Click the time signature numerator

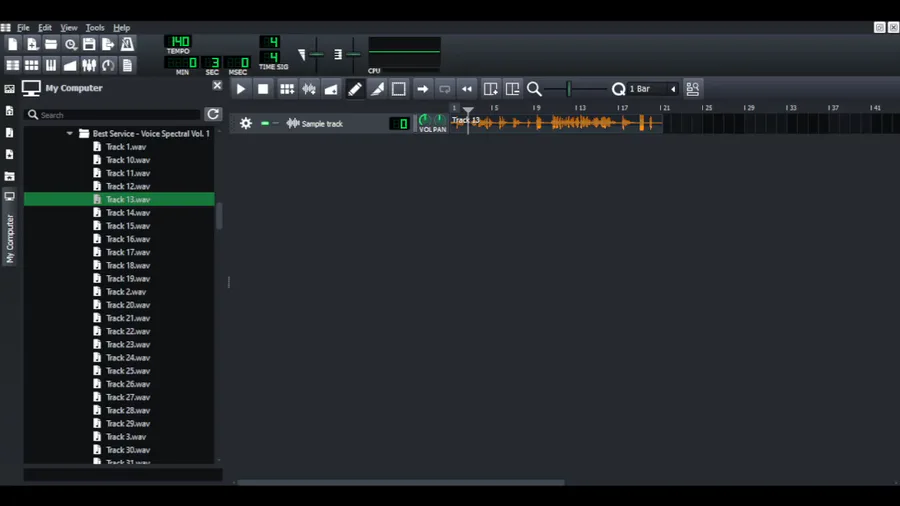(270, 41)
